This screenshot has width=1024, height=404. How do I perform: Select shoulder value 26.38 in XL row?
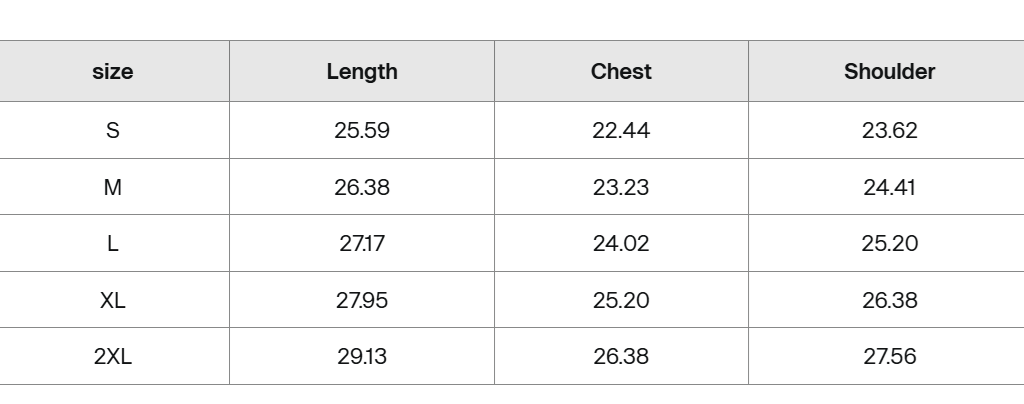(x=889, y=300)
